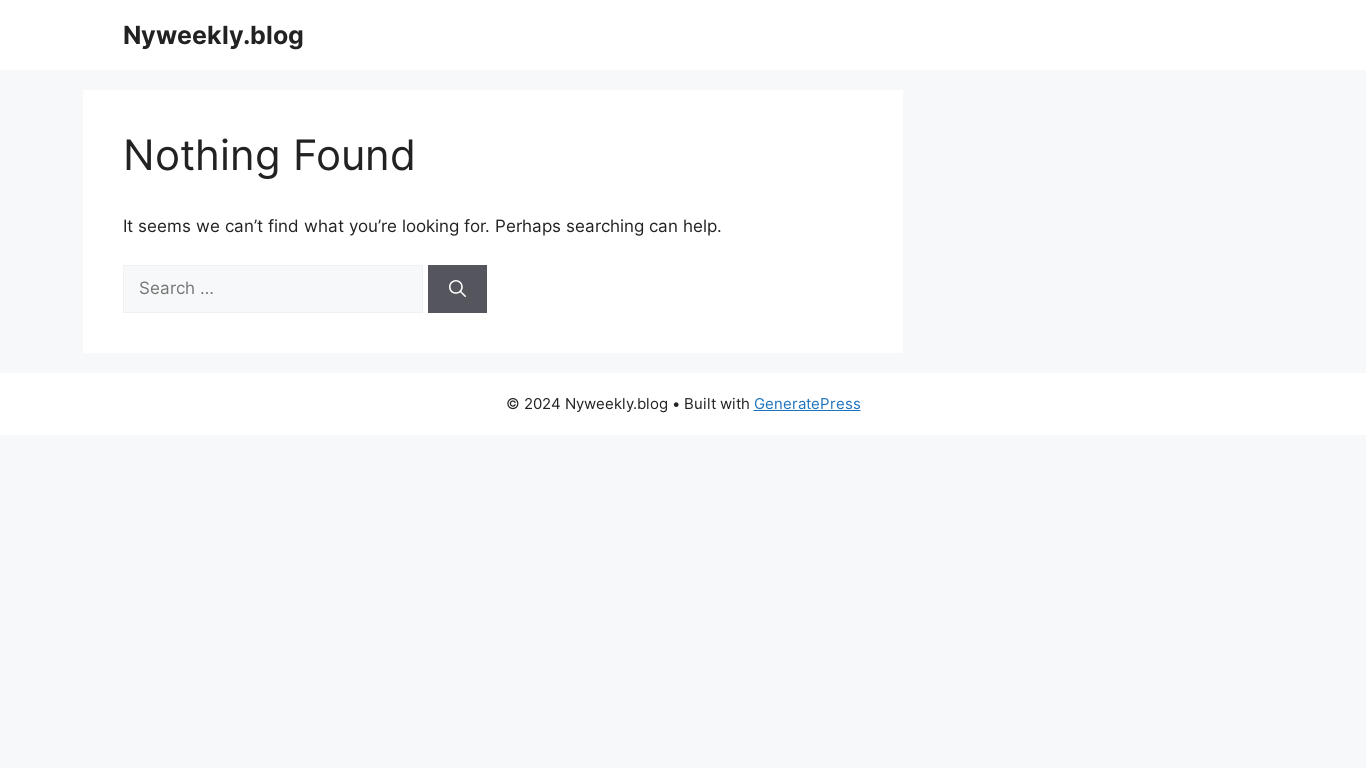Click the 'It seems we can't find' sentence
1366x768 pixels.
tap(307, 226)
